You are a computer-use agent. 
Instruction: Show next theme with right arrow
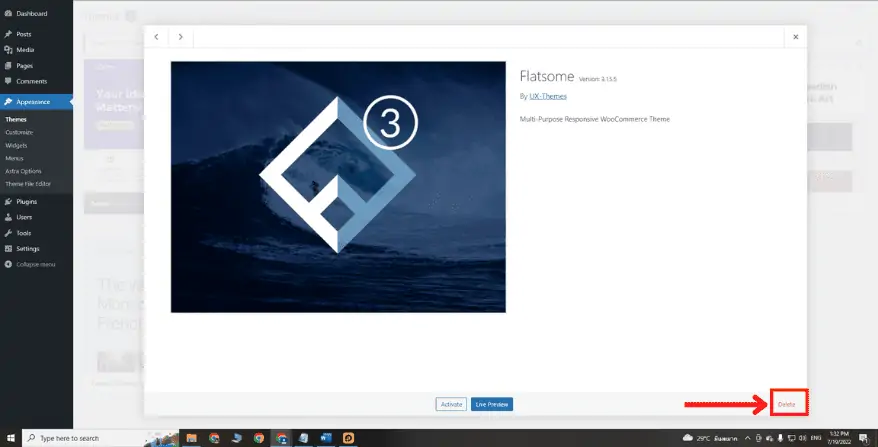coord(180,37)
